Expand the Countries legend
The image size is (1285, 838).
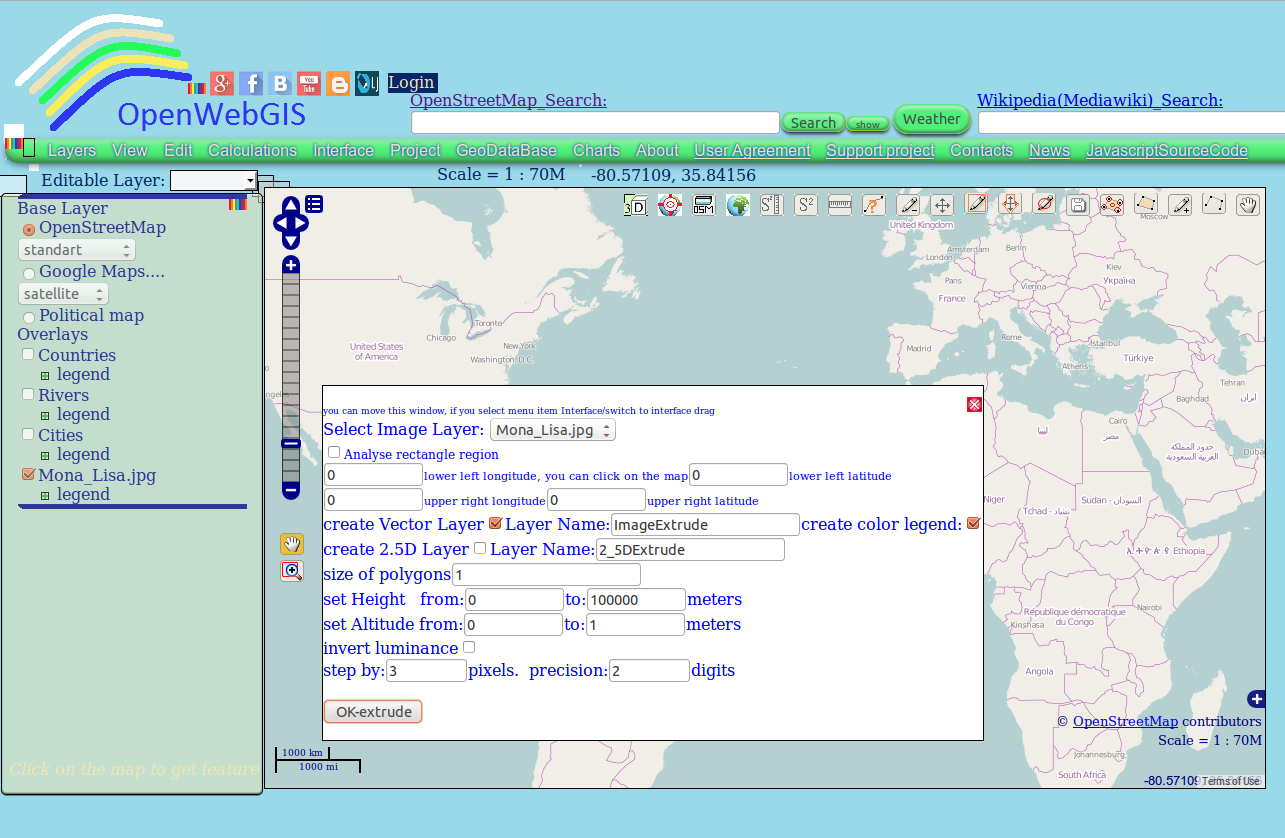coord(45,376)
